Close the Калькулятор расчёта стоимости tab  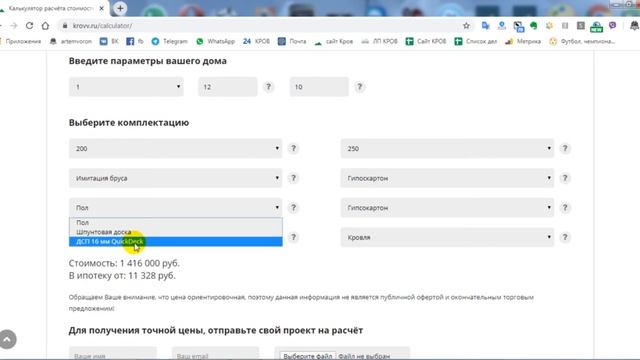pyautogui.click(x=102, y=8)
